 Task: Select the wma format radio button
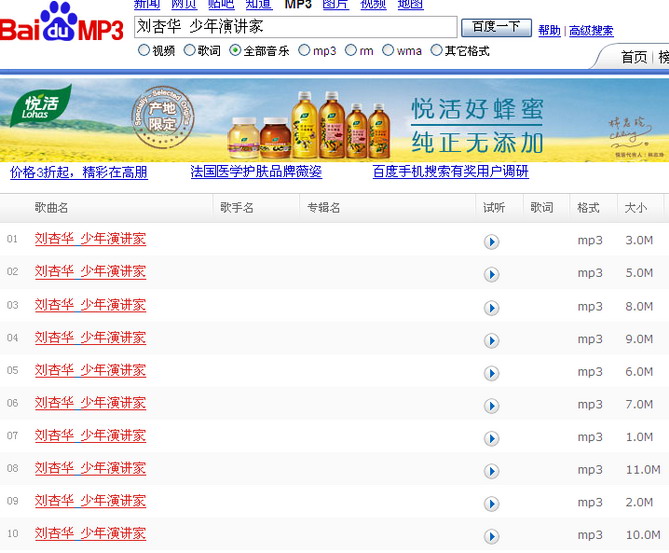[389, 50]
